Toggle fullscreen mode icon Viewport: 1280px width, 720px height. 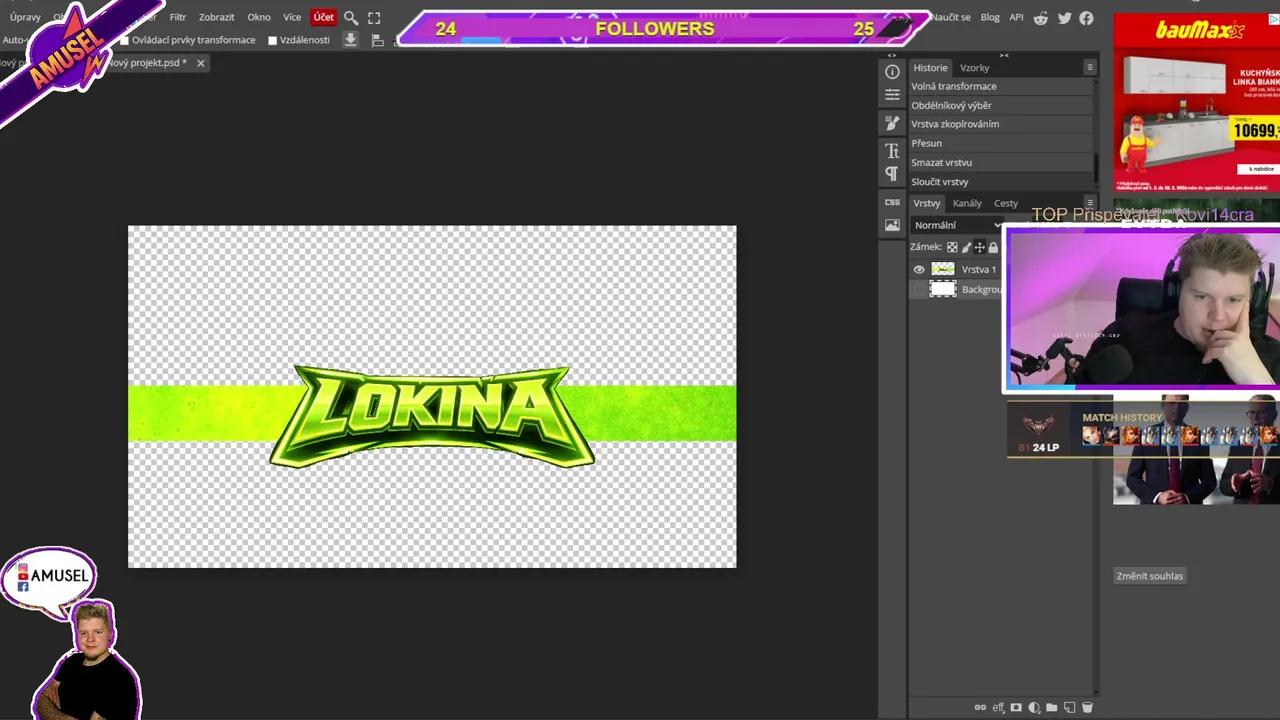(374, 17)
